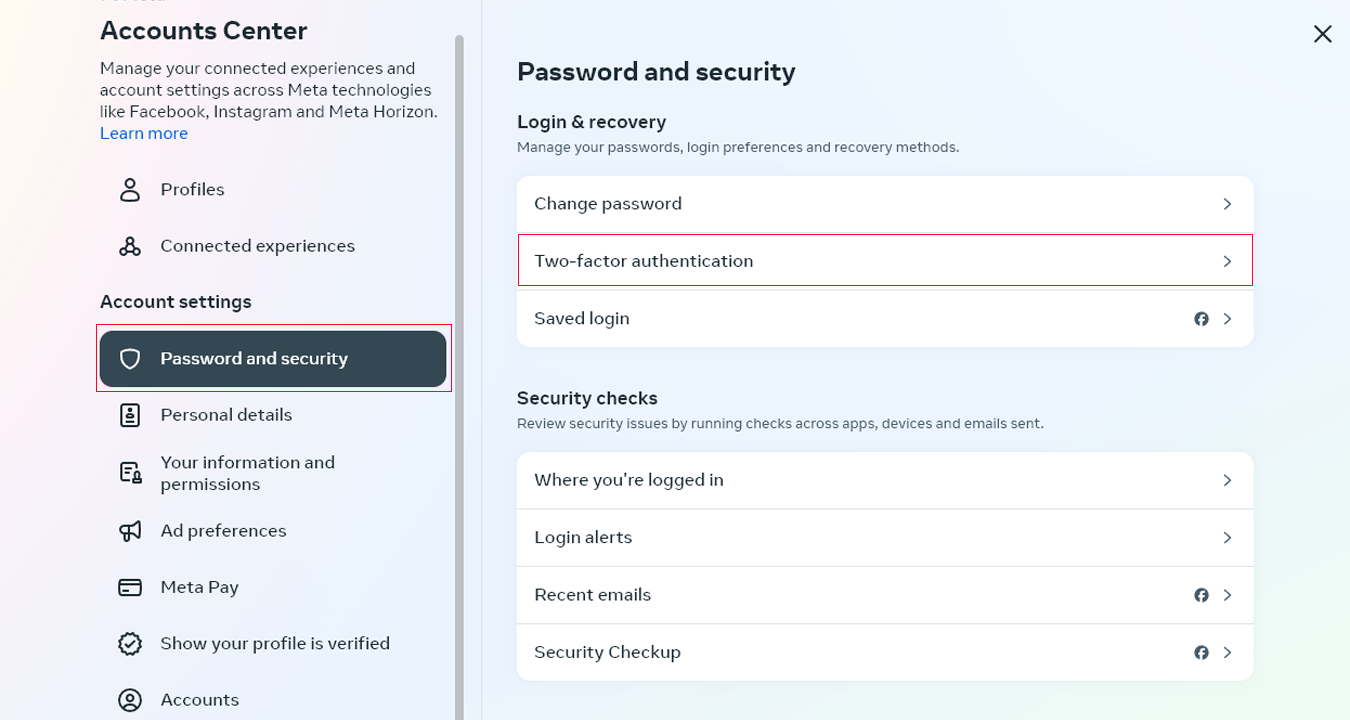Click the Profiles person icon
1350x720 pixels.
[x=130, y=190]
